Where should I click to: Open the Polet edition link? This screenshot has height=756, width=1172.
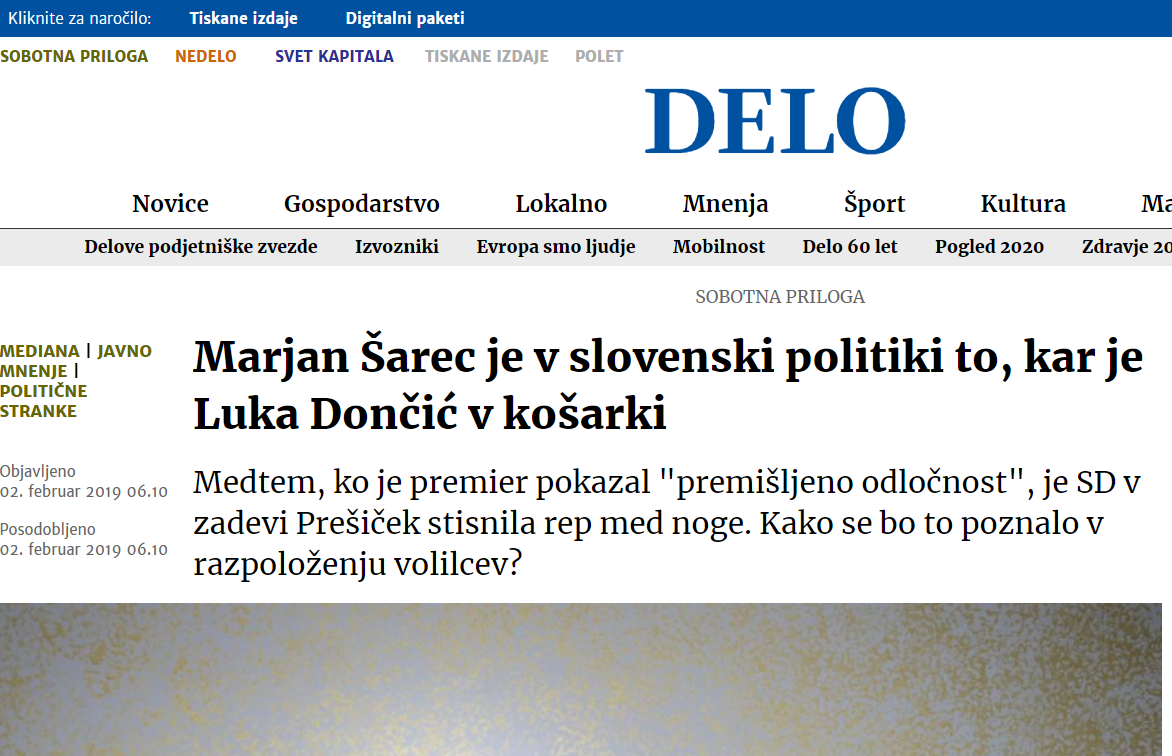click(599, 56)
